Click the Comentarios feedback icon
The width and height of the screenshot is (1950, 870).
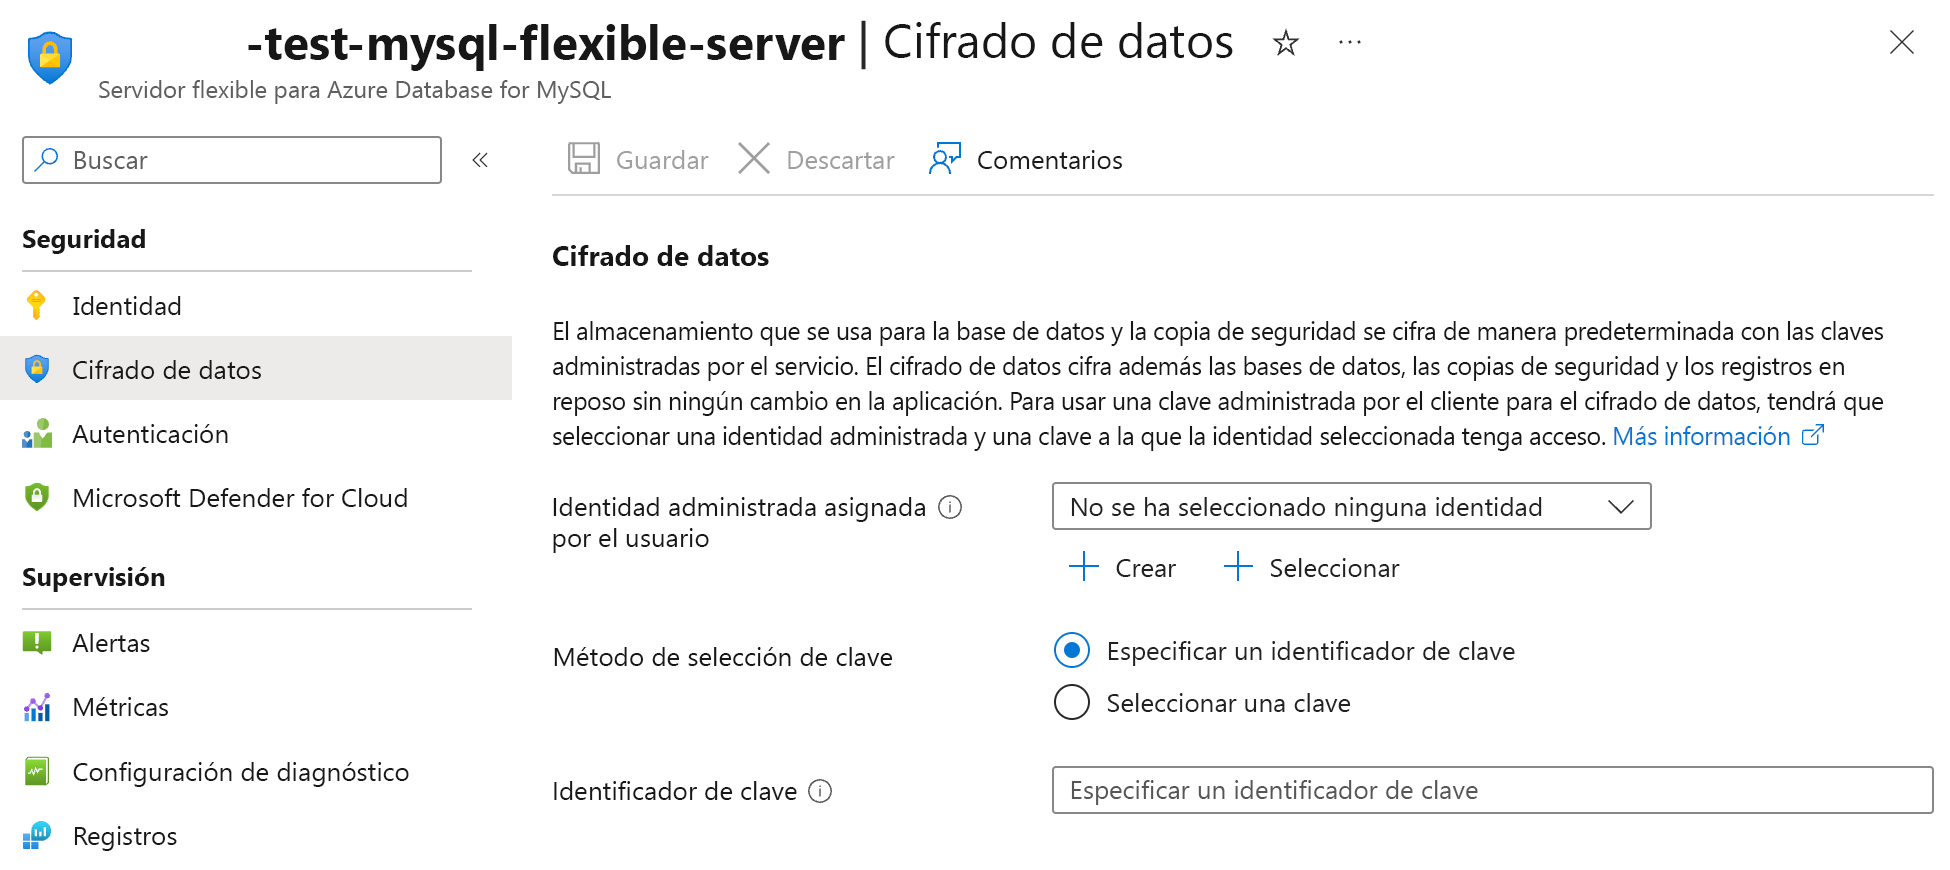(x=945, y=159)
